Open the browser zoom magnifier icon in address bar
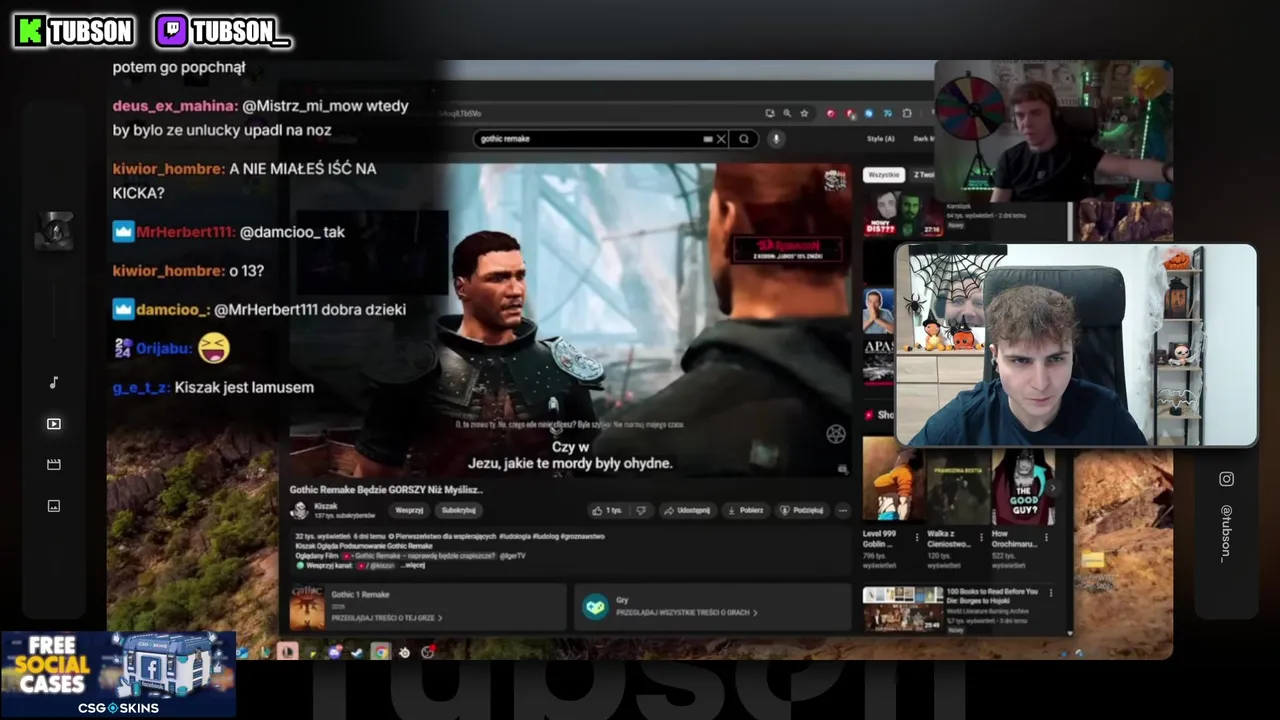 pos(787,114)
